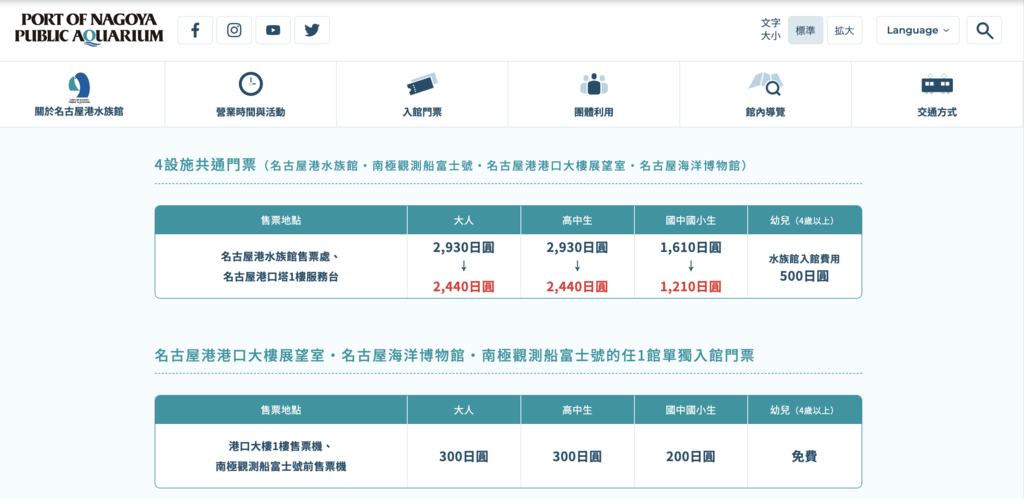Click the discounted price 1,210日圓

click(690, 286)
